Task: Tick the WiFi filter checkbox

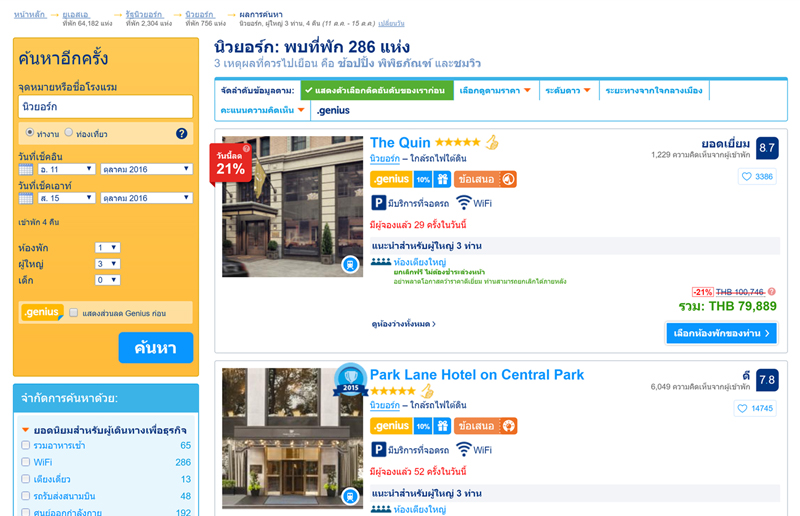Action: [26, 462]
